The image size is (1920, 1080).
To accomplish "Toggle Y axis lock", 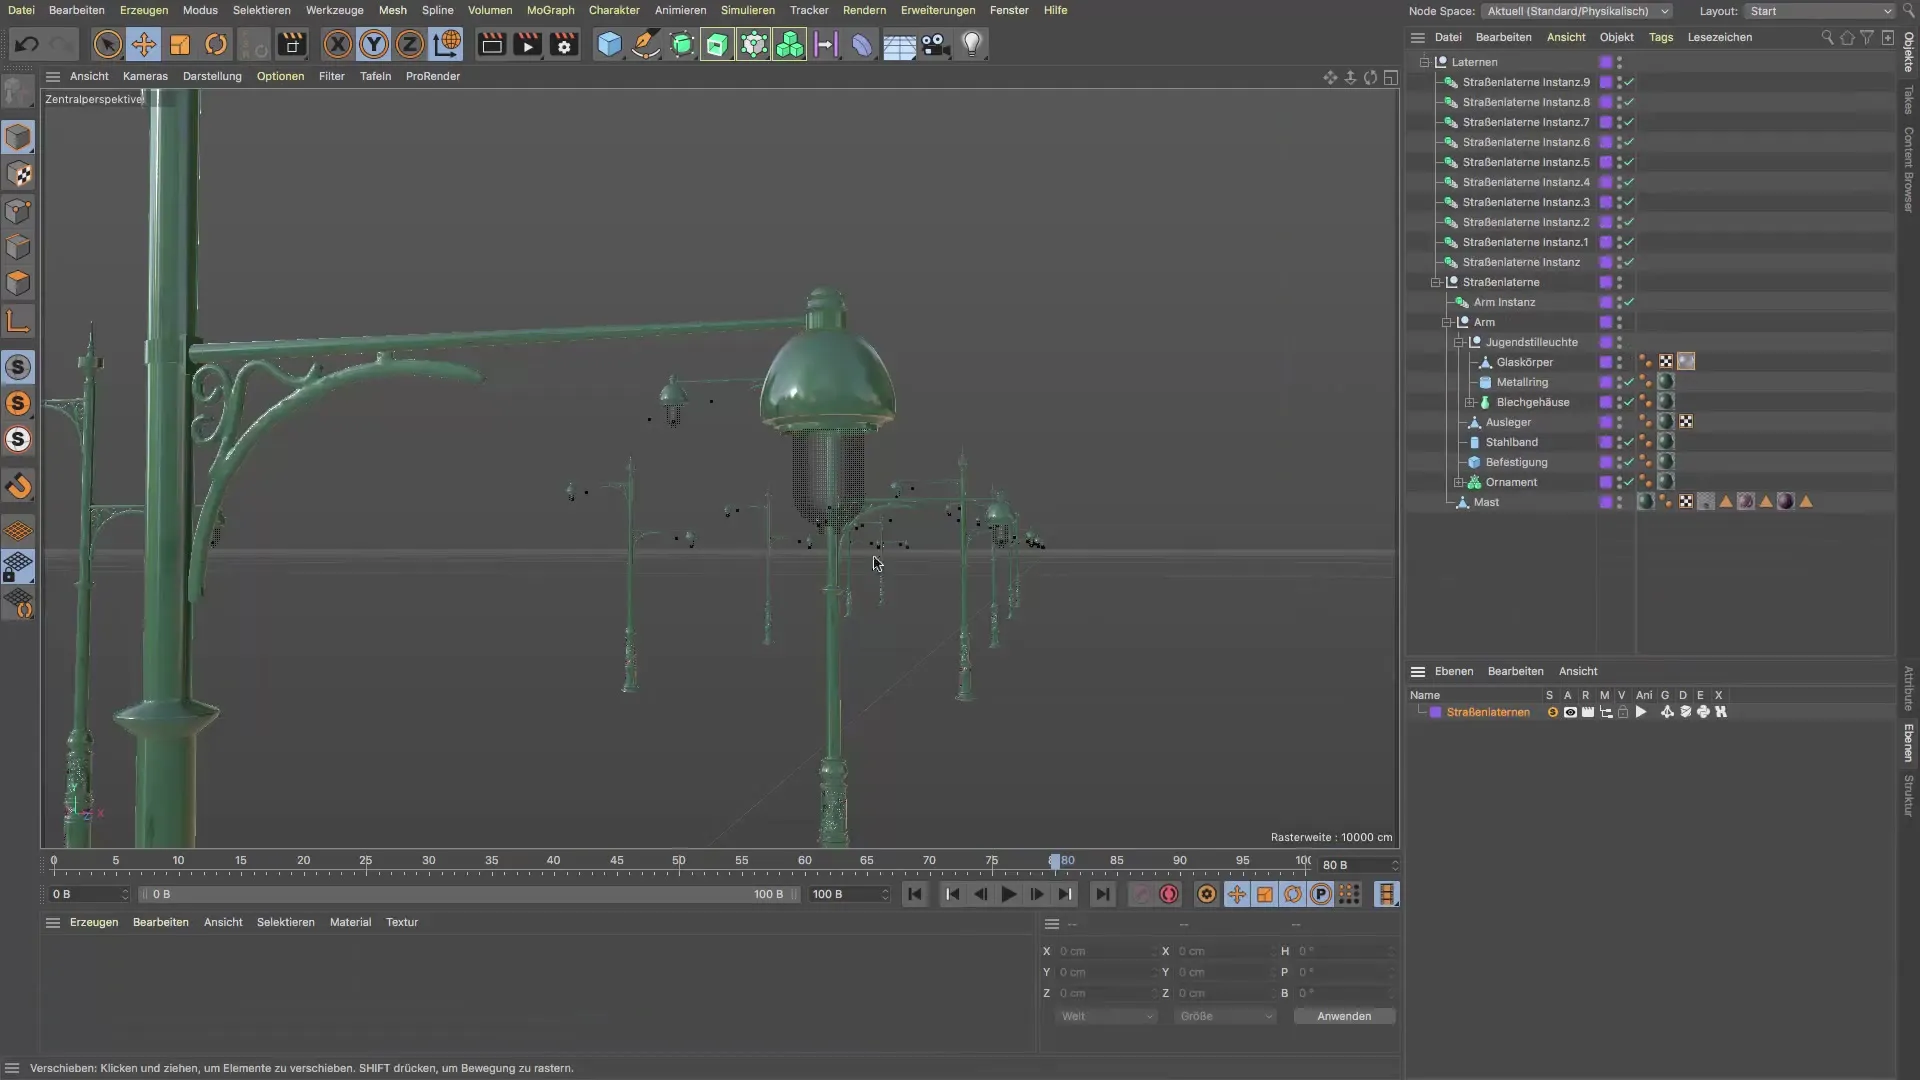I will pyautogui.click(x=374, y=44).
